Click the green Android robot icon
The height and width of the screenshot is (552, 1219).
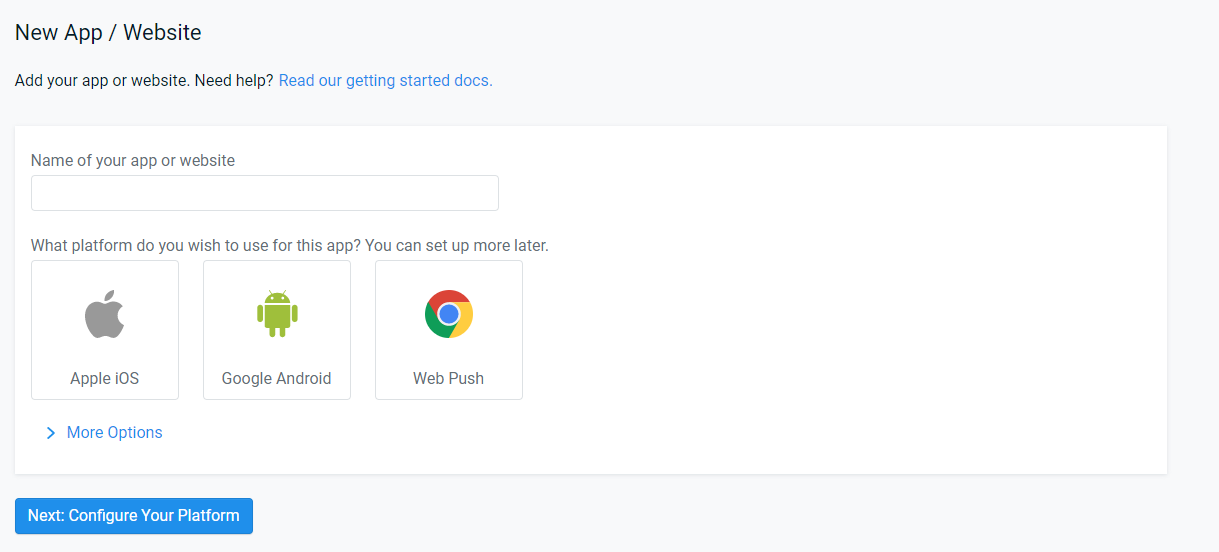coord(277,313)
